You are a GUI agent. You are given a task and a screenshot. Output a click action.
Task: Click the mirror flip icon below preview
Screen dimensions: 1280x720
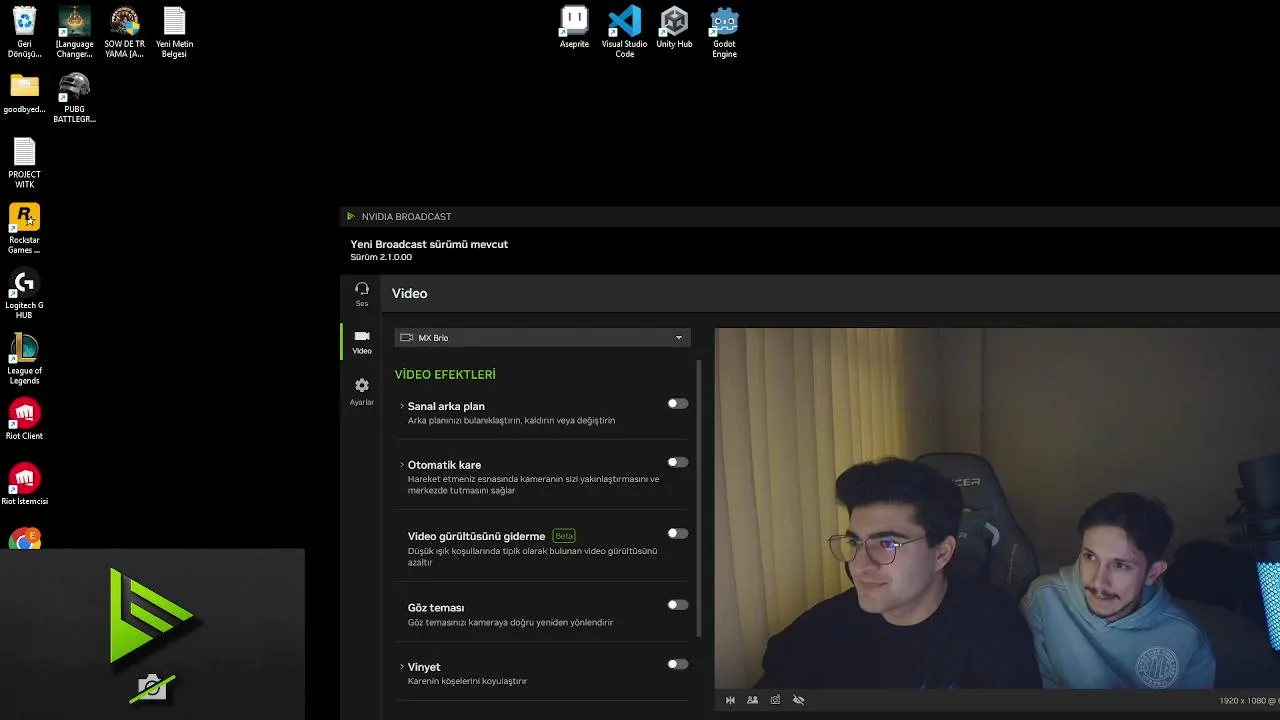click(730, 700)
